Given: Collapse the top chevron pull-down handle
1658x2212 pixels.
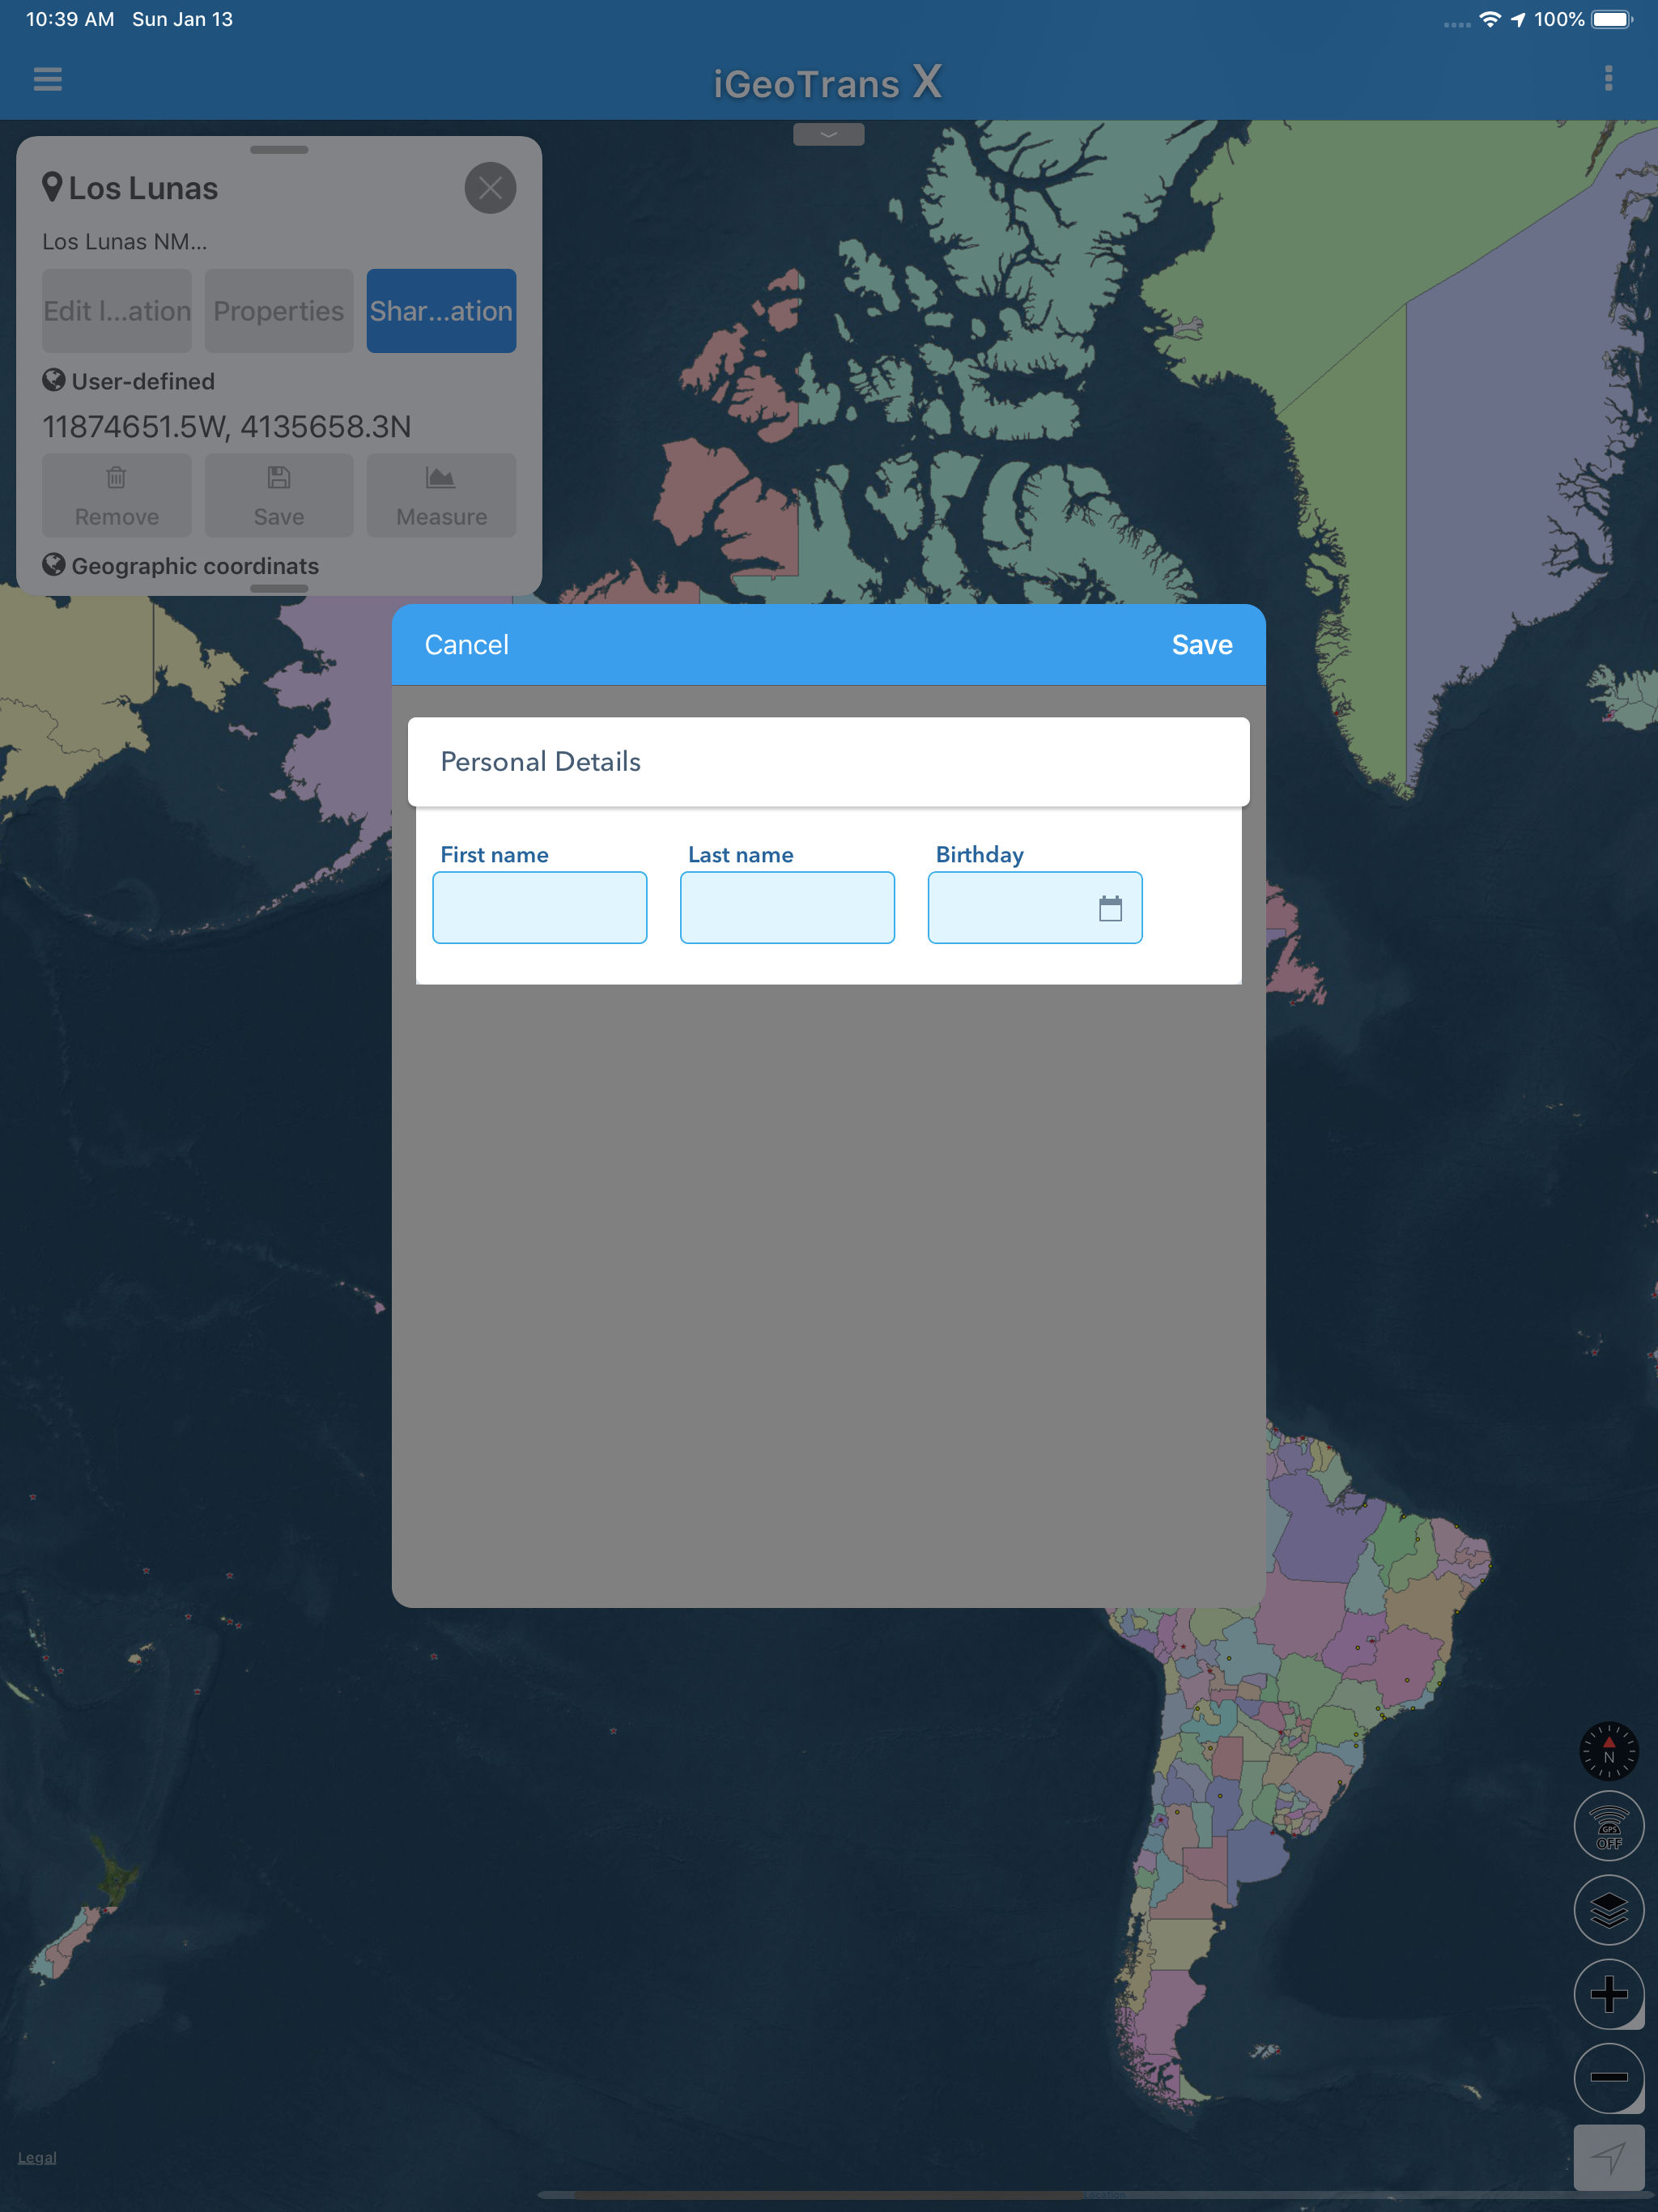Looking at the screenshot, I should tap(828, 134).
